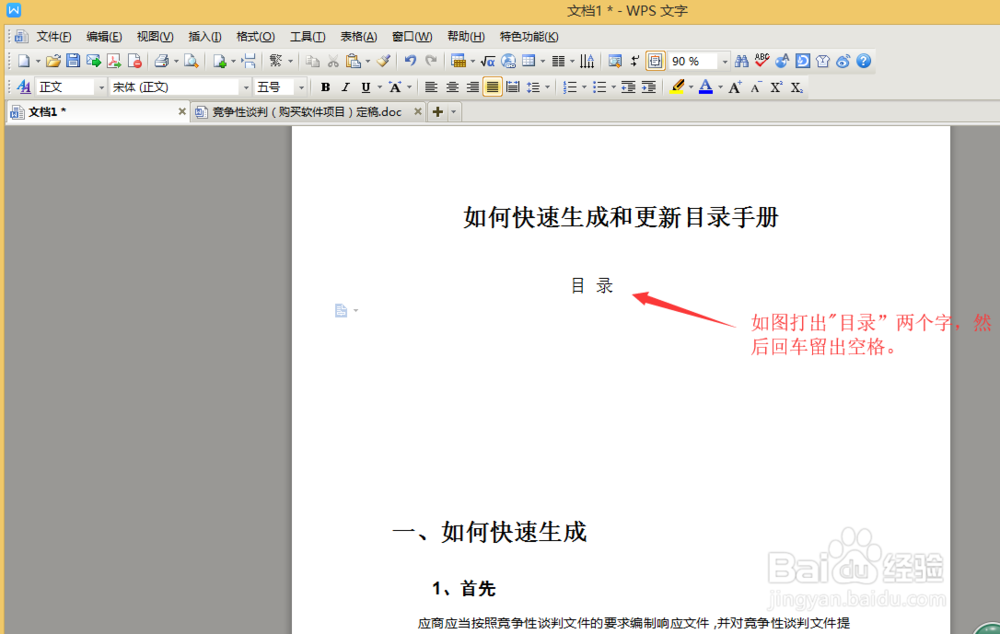Apply subscript formatting
The height and width of the screenshot is (634, 1000).
[x=797, y=87]
